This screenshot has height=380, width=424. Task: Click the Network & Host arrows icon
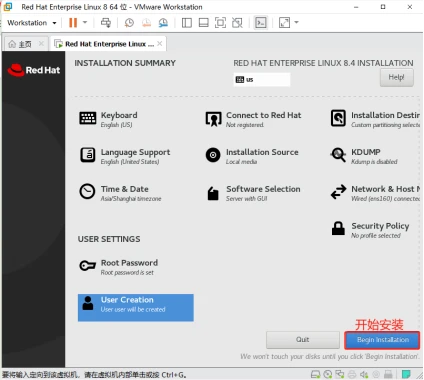pyautogui.click(x=338, y=192)
